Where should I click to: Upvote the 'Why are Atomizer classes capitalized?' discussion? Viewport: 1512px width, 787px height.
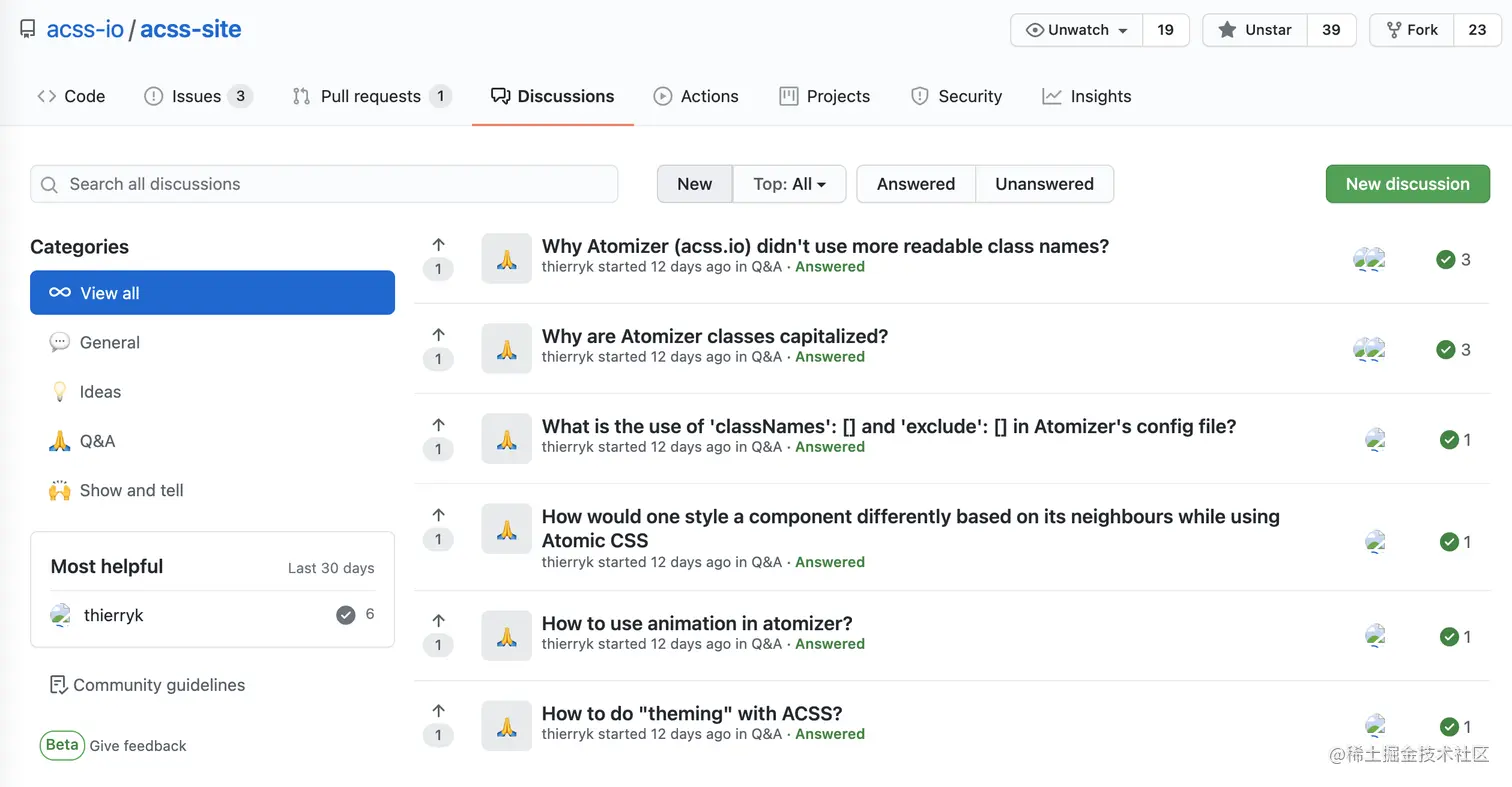(438, 336)
